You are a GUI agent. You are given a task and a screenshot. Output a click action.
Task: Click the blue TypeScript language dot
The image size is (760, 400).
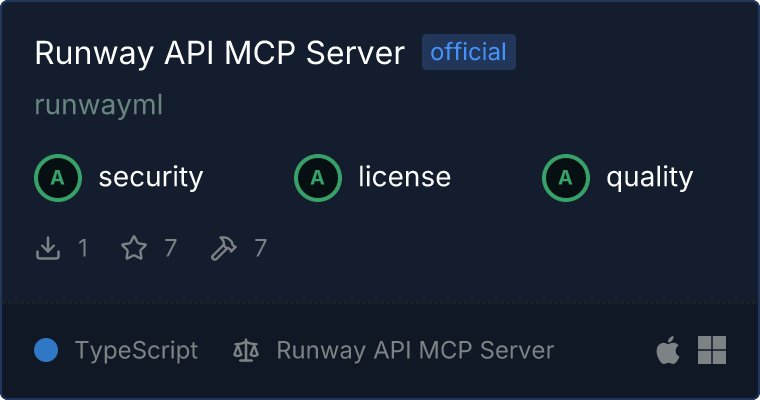click(x=46, y=350)
